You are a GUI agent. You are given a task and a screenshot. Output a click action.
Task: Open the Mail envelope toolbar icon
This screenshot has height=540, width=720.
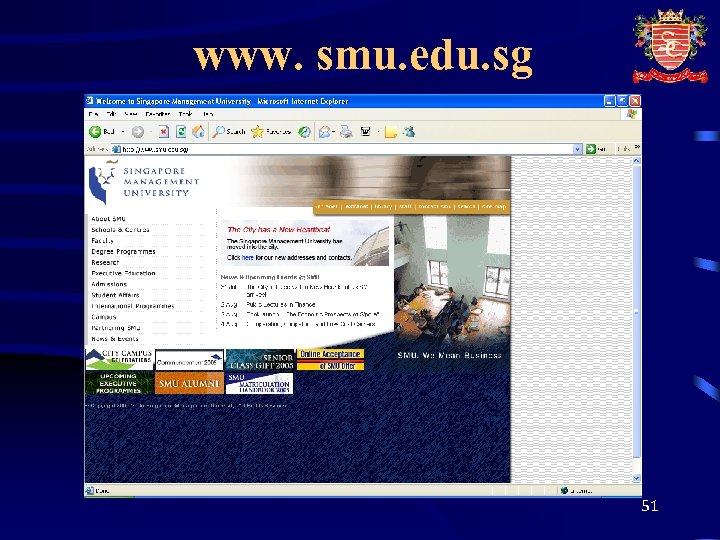tap(325, 132)
